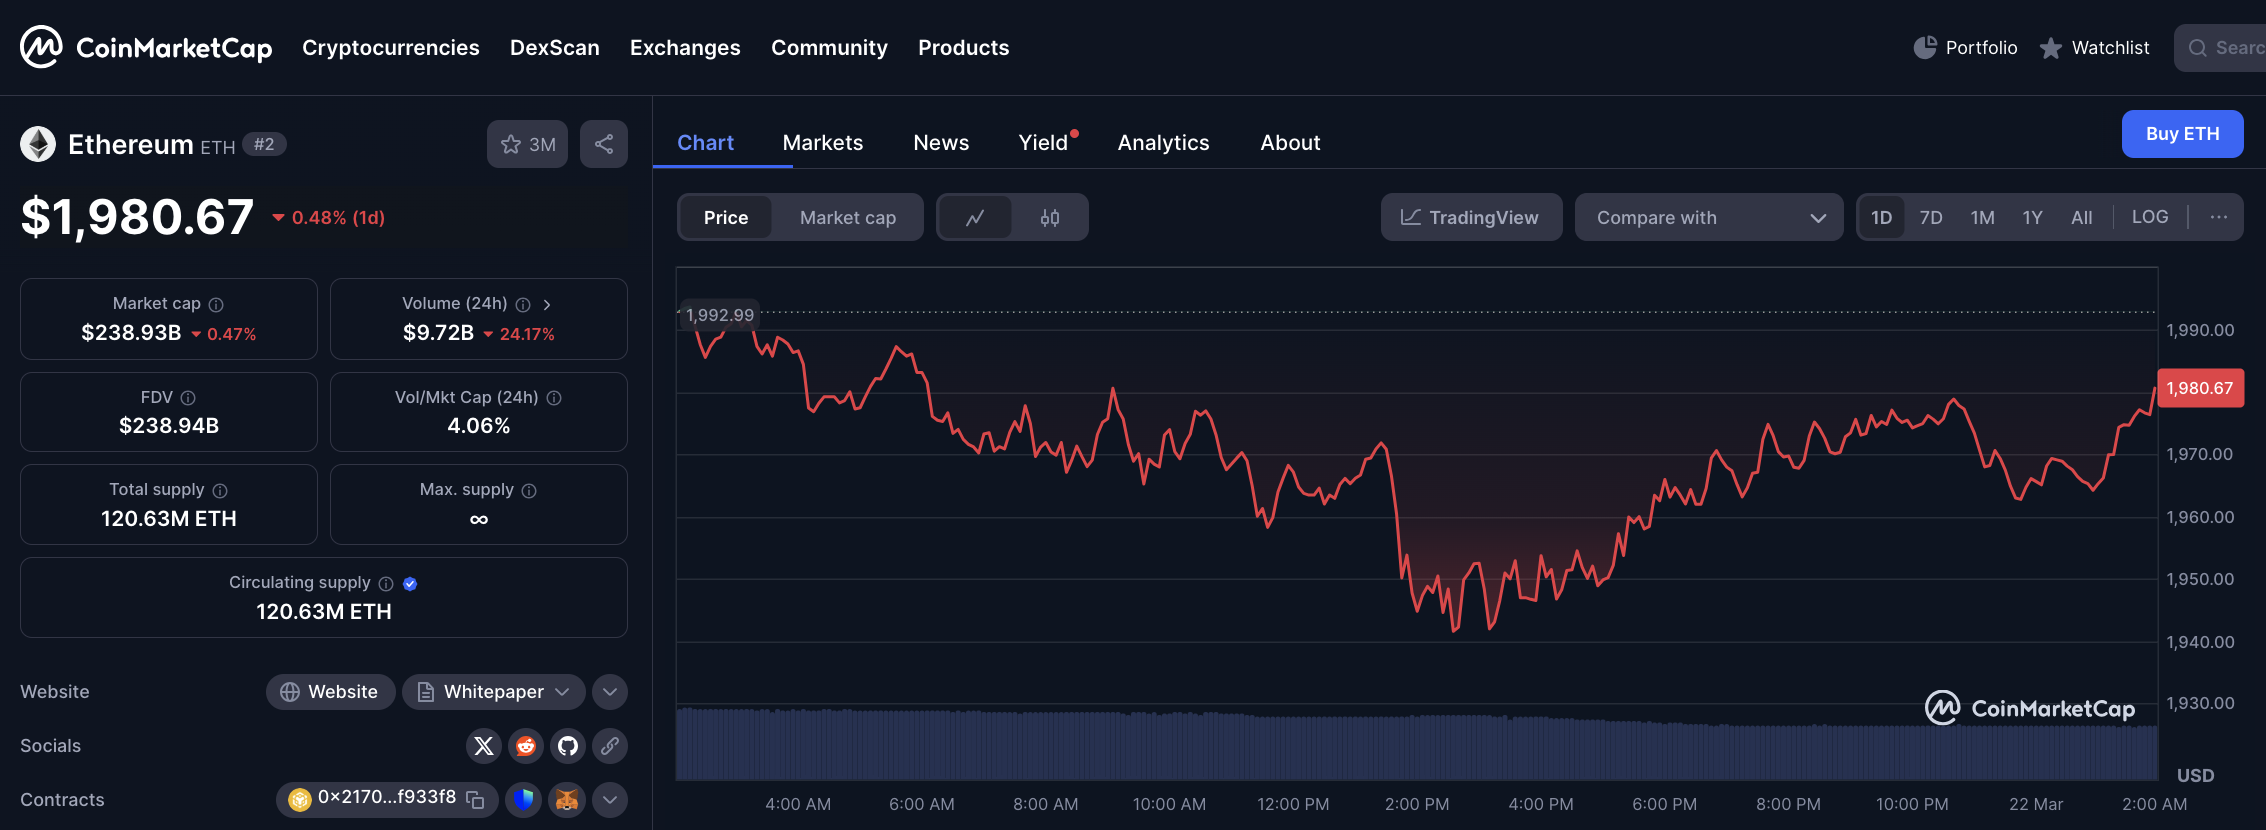The width and height of the screenshot is (2266, 830).
Task: Switch to the News tab
Action: [941, 142]
